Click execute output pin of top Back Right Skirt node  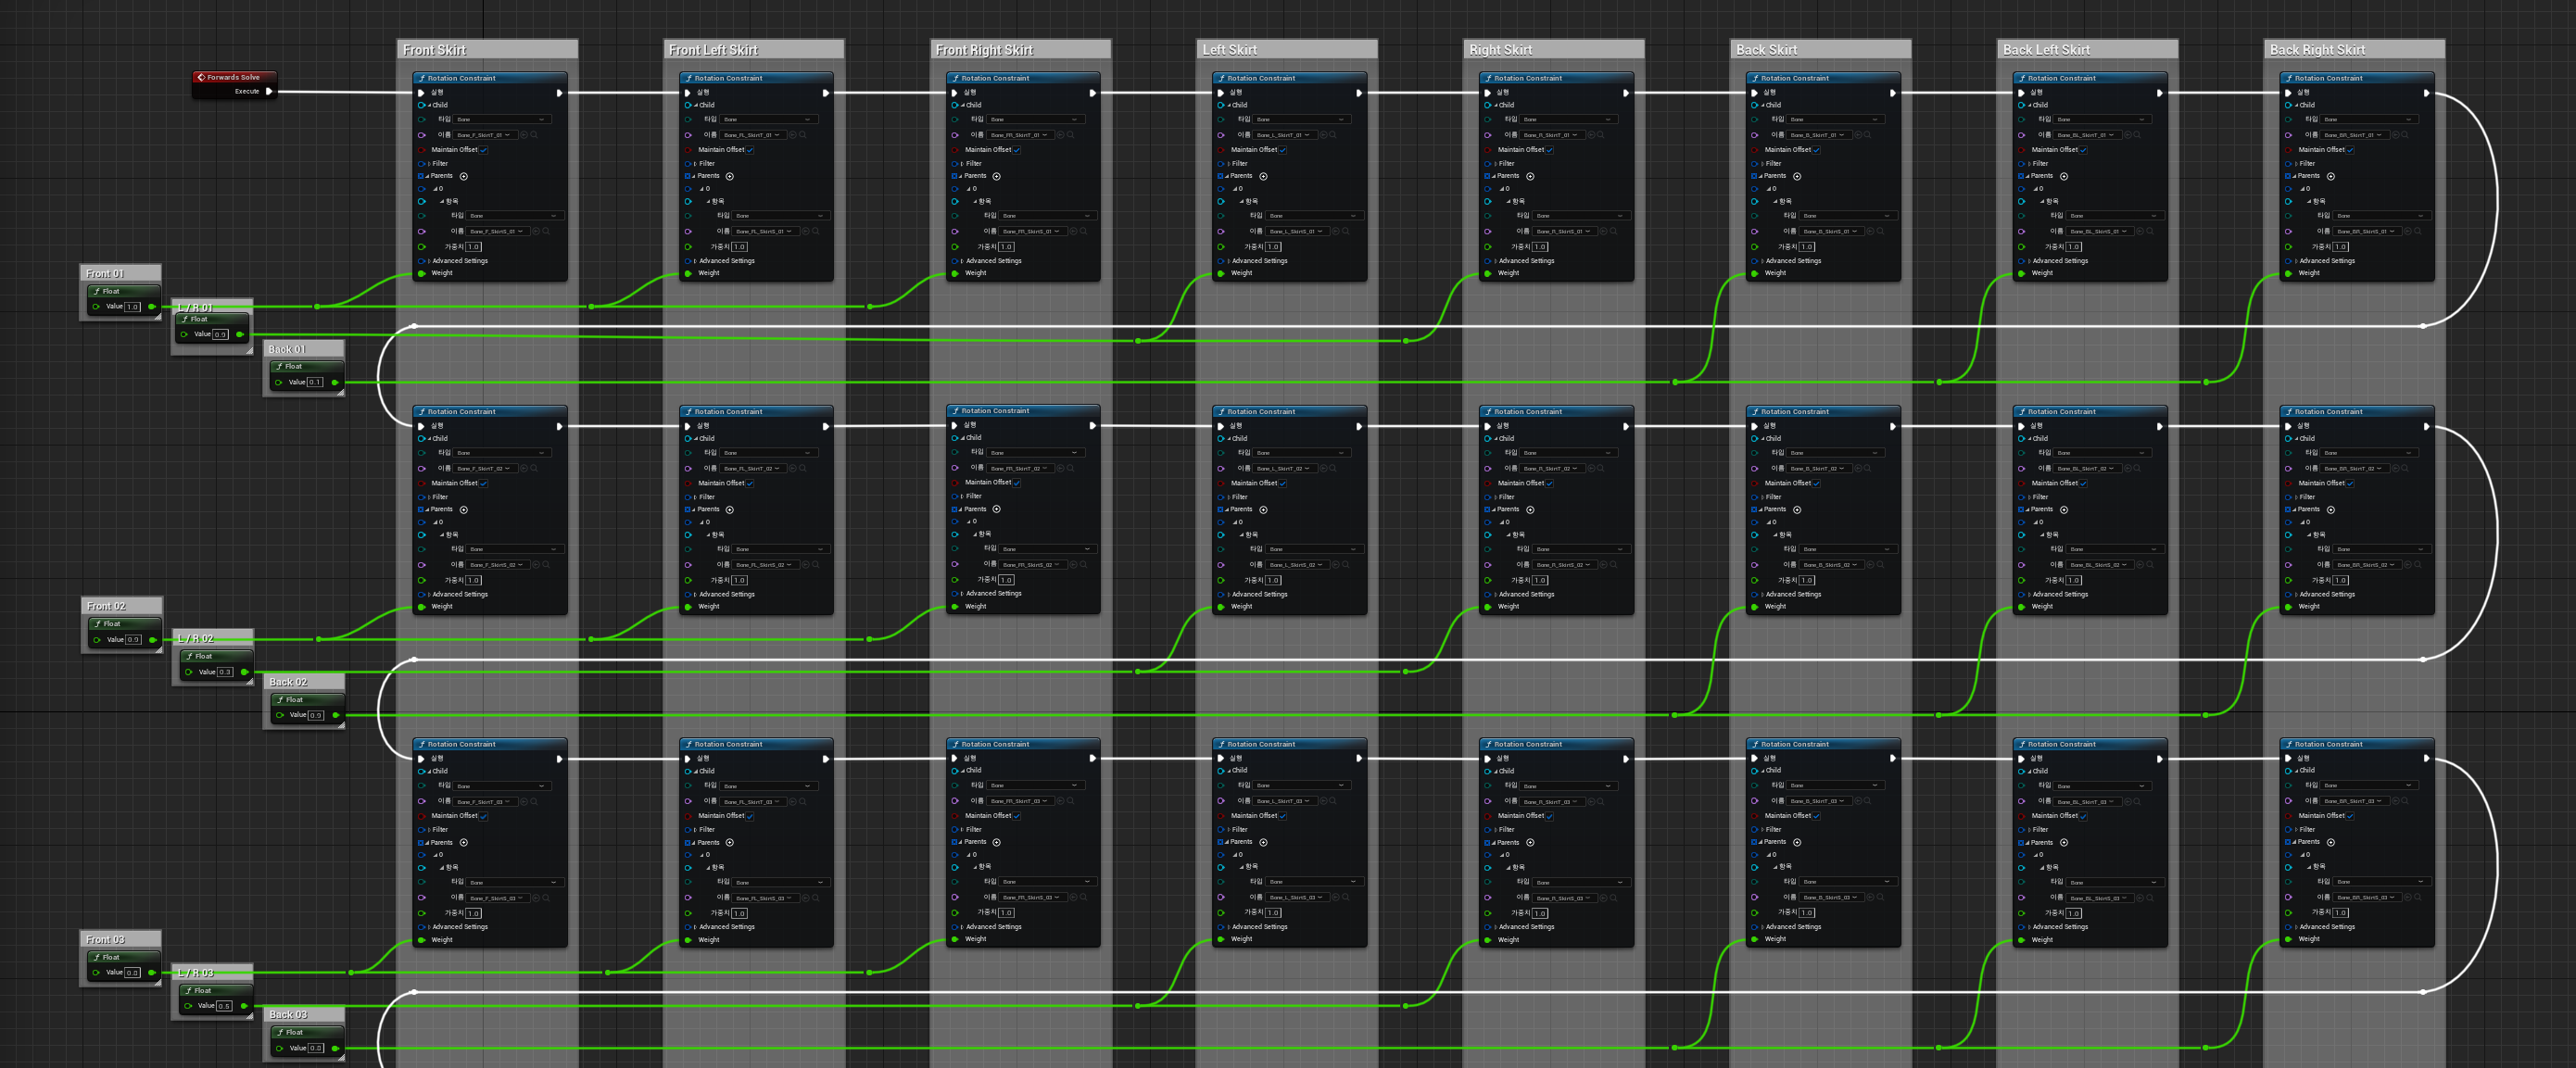point(2426,93)
